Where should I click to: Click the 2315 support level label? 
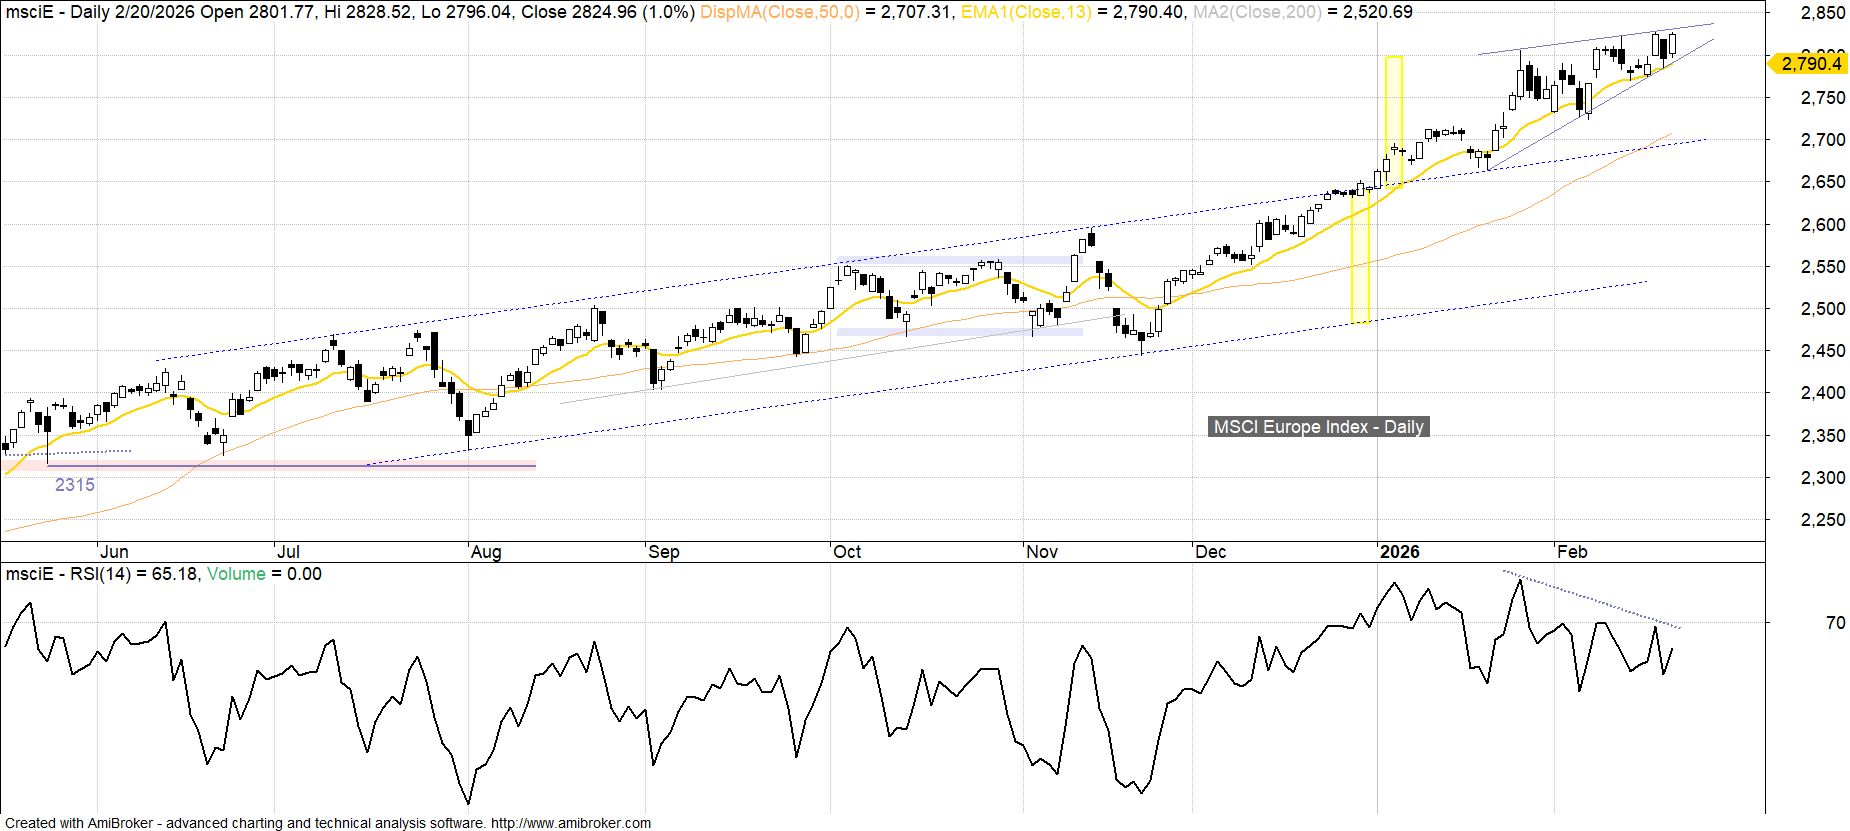75,485
